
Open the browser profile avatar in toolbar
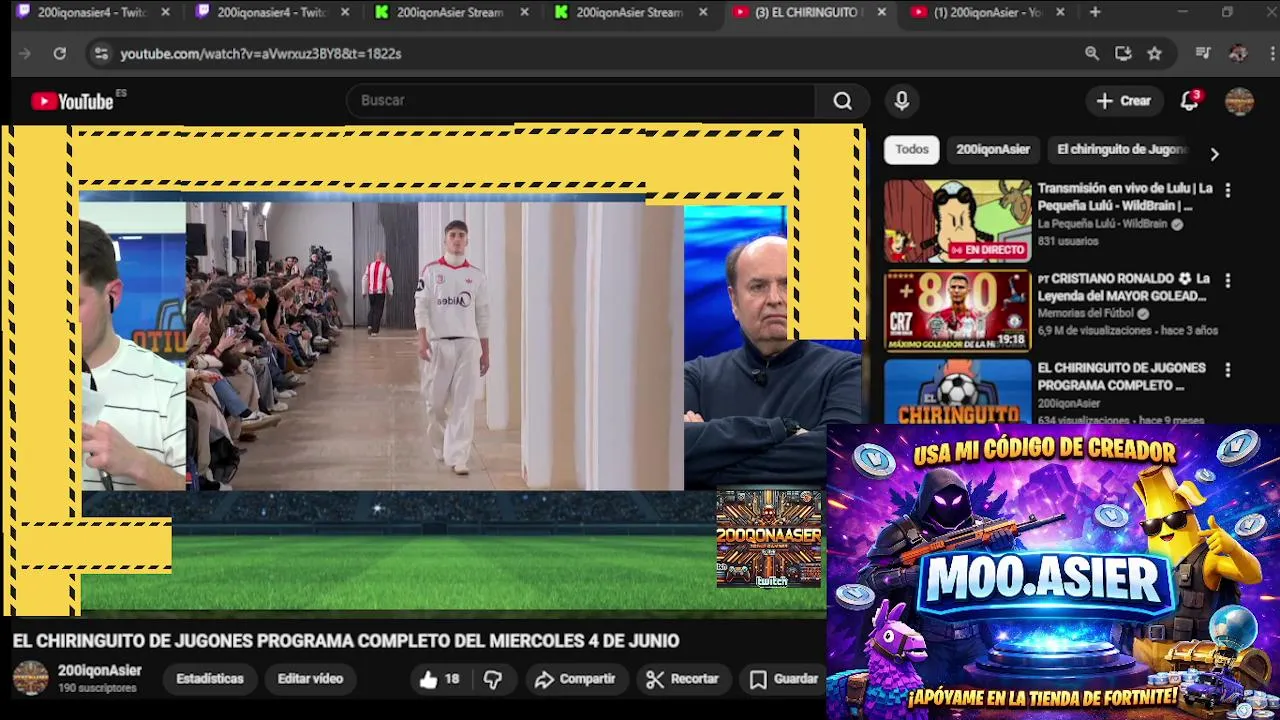pos(1238,53)
